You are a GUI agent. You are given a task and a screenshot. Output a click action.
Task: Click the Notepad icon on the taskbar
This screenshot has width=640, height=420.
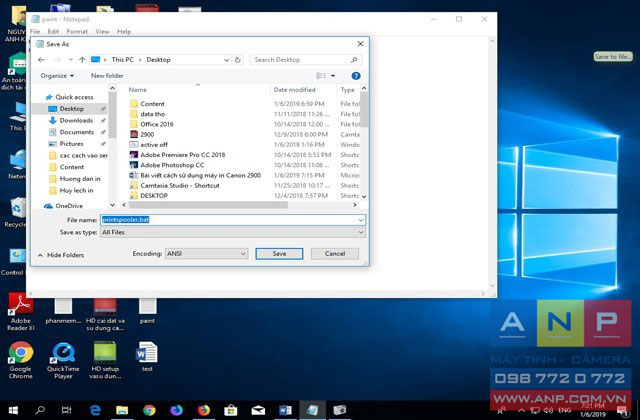click(313, 410)
